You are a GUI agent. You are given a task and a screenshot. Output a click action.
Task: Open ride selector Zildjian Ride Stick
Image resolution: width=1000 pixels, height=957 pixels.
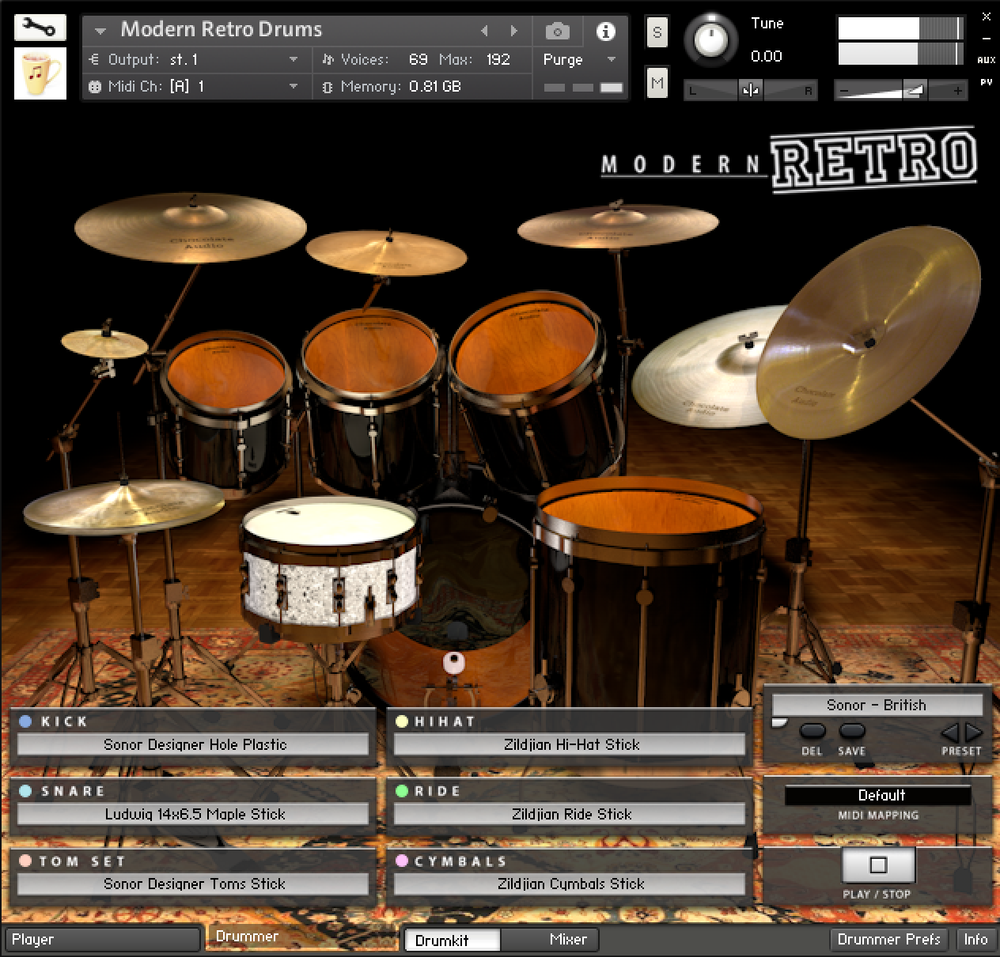570,814
